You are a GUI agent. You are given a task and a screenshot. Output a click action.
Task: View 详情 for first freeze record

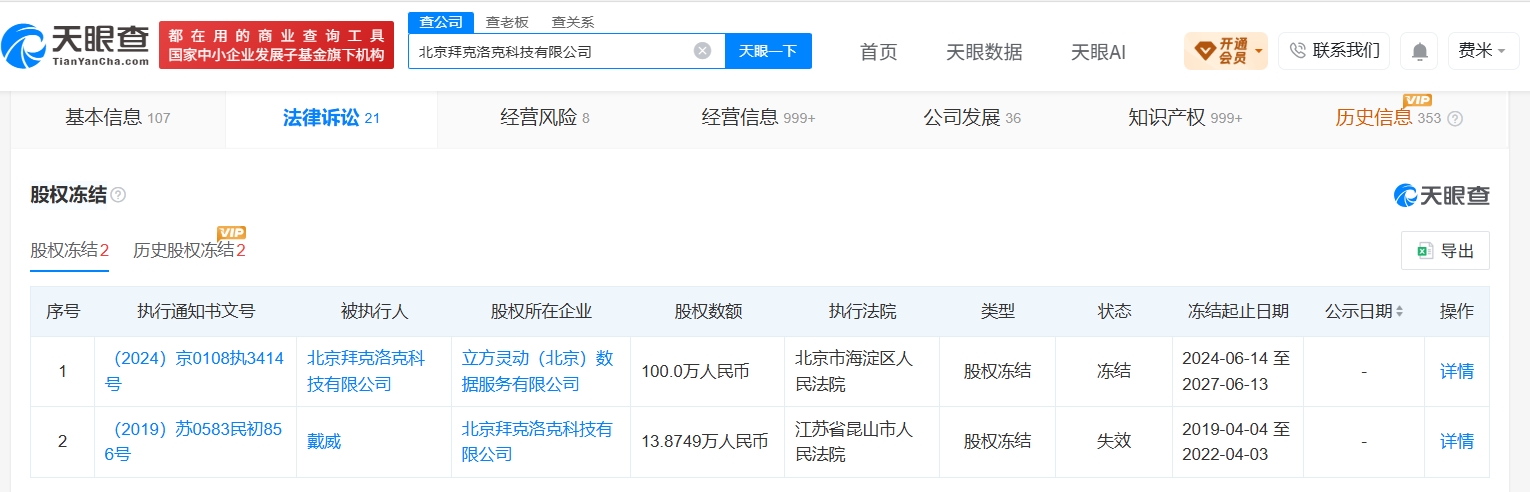[x=1456, y=371]
